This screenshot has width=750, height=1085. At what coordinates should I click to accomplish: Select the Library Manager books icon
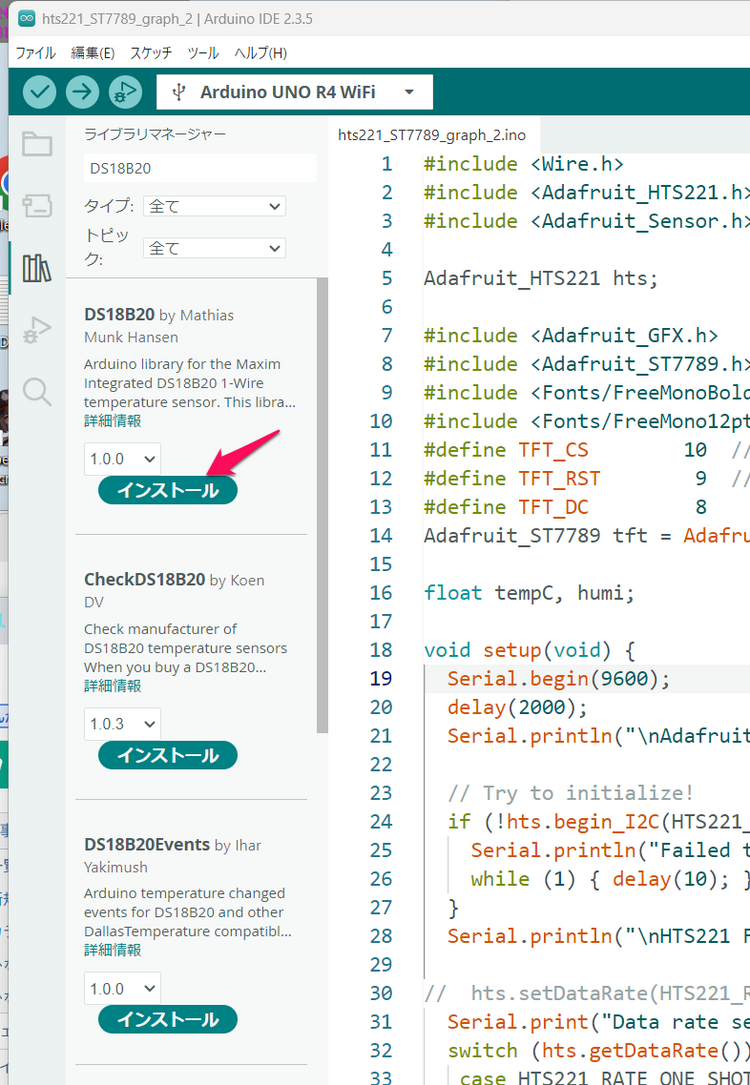(37, 267)
